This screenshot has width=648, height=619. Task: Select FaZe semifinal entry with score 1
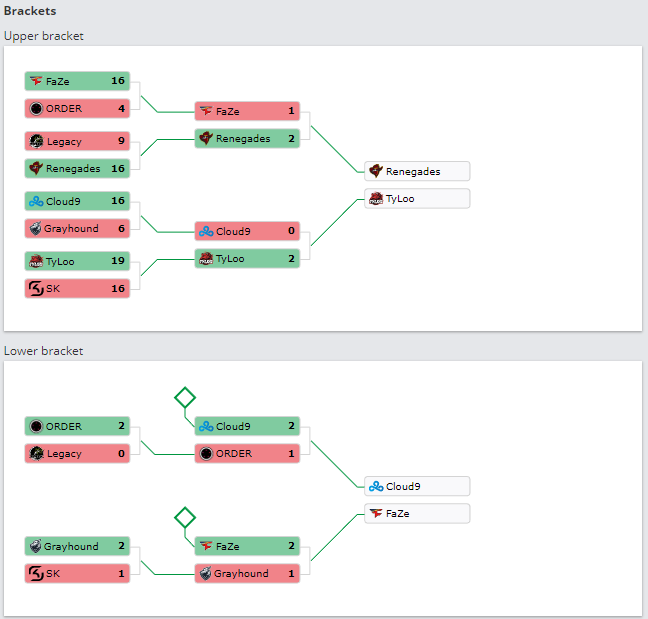[x=248, y=111]
